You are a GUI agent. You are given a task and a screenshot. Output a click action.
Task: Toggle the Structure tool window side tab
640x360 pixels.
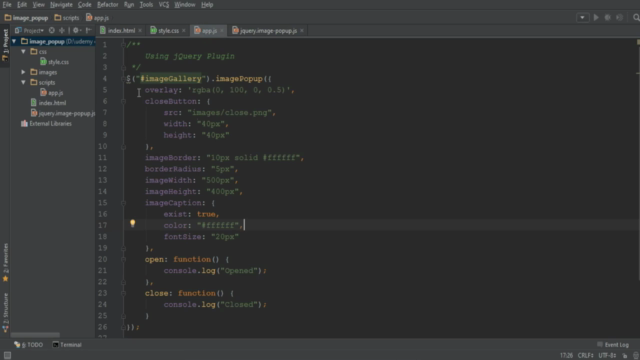click(5, 312)
